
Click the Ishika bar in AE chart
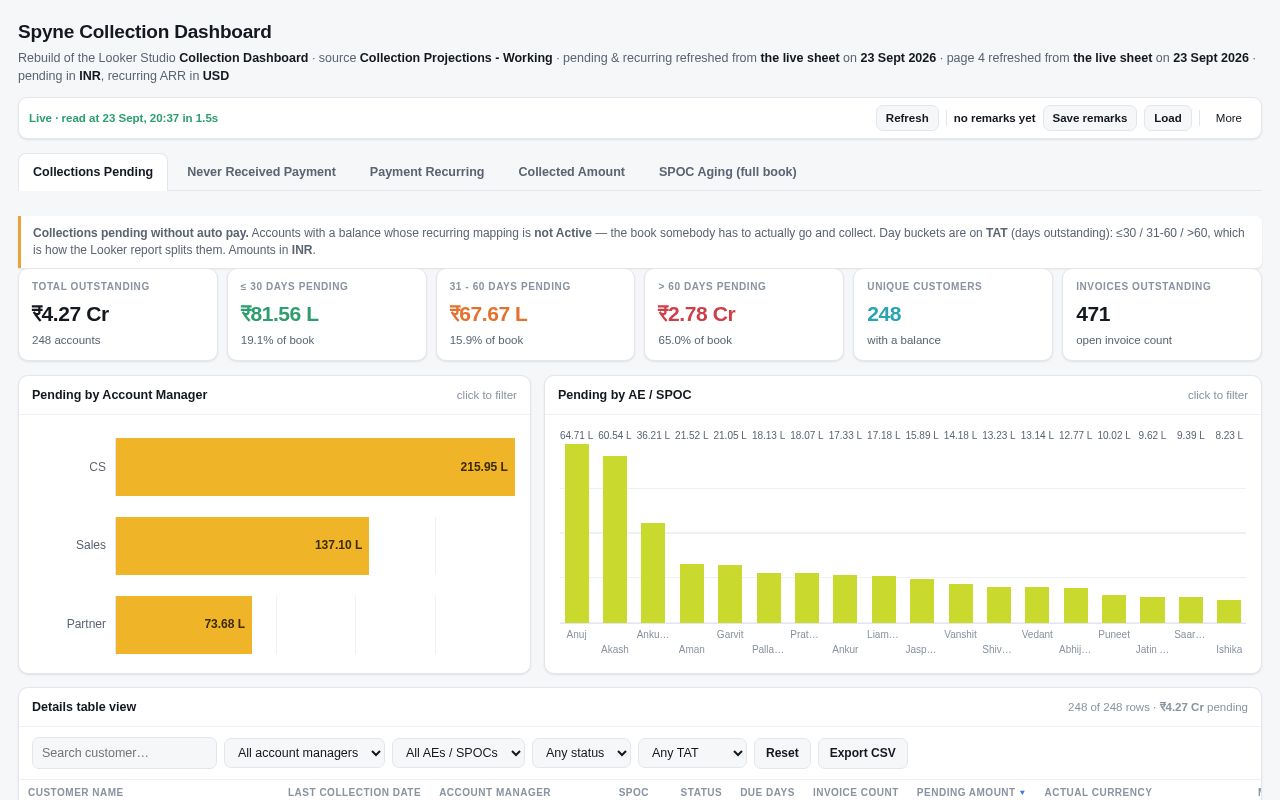pyautogui.click(x=1229, y=612)
